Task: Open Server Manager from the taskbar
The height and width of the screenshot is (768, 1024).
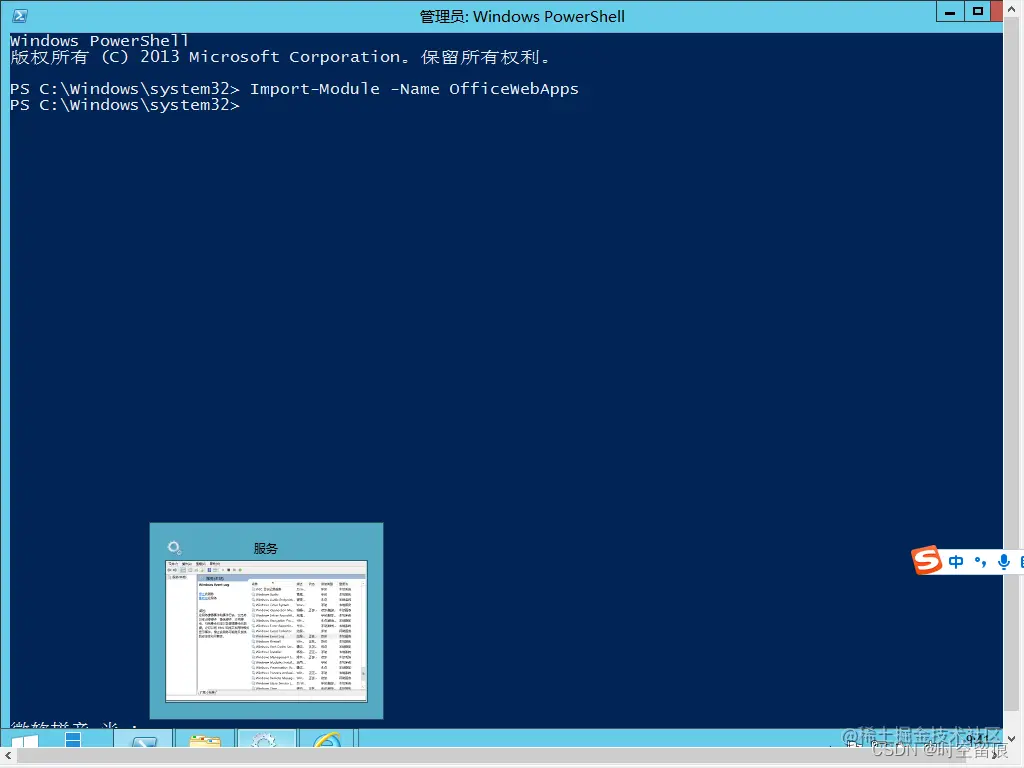Action: pyautogui.click(x=73, y=739)
